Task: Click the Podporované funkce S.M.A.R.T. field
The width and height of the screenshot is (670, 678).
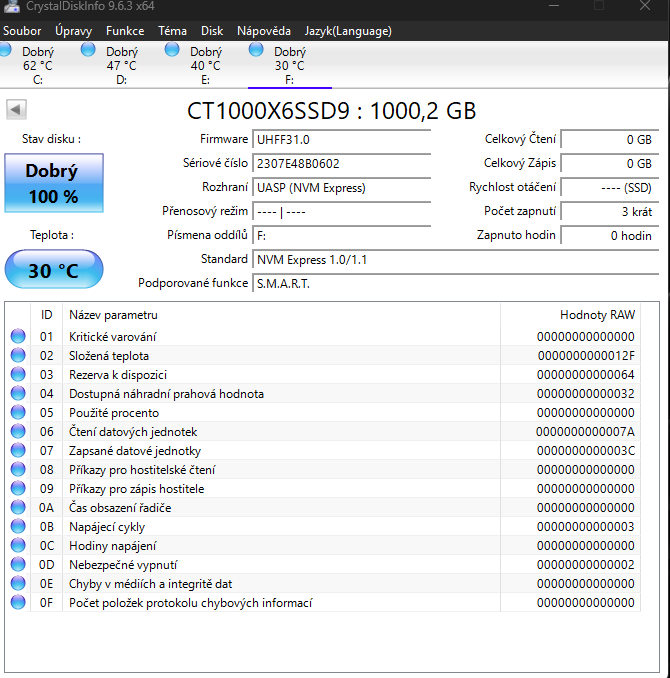Action: click(x=456, y=284)
